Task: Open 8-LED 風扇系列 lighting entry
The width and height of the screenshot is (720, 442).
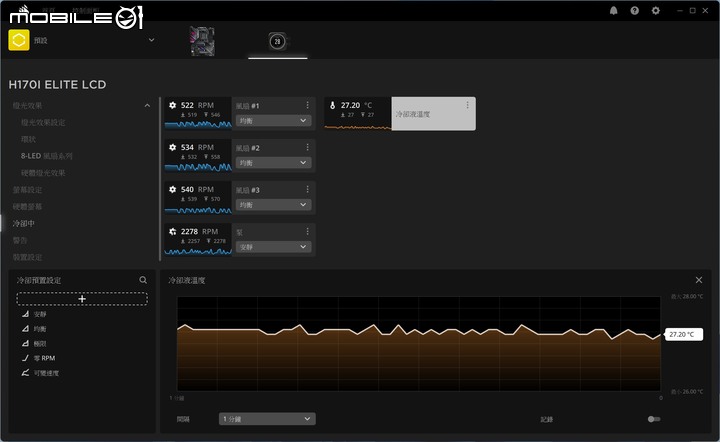Action: click(x=46, y=156)
